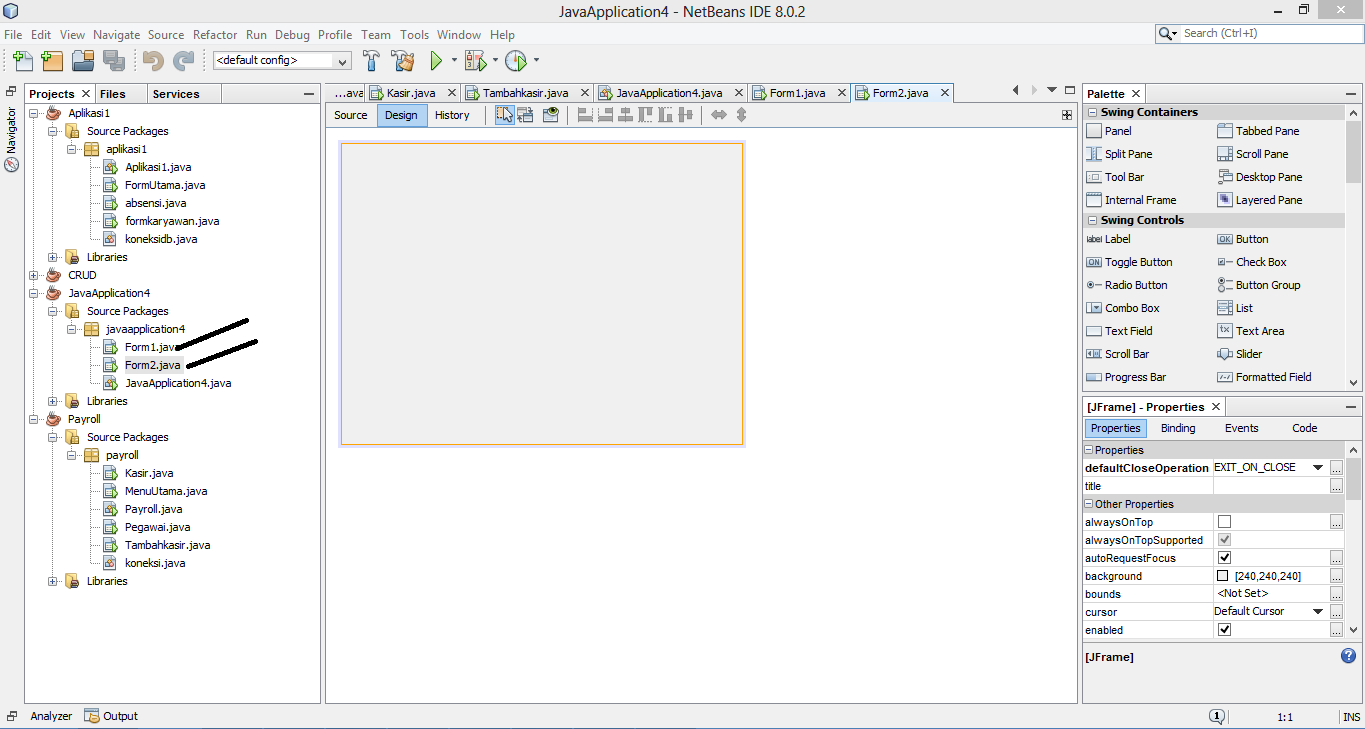Image resolution: width=1365 pixels, height=729 pixels.
Task: Open the Refactor menu
Action: (215, 34)
